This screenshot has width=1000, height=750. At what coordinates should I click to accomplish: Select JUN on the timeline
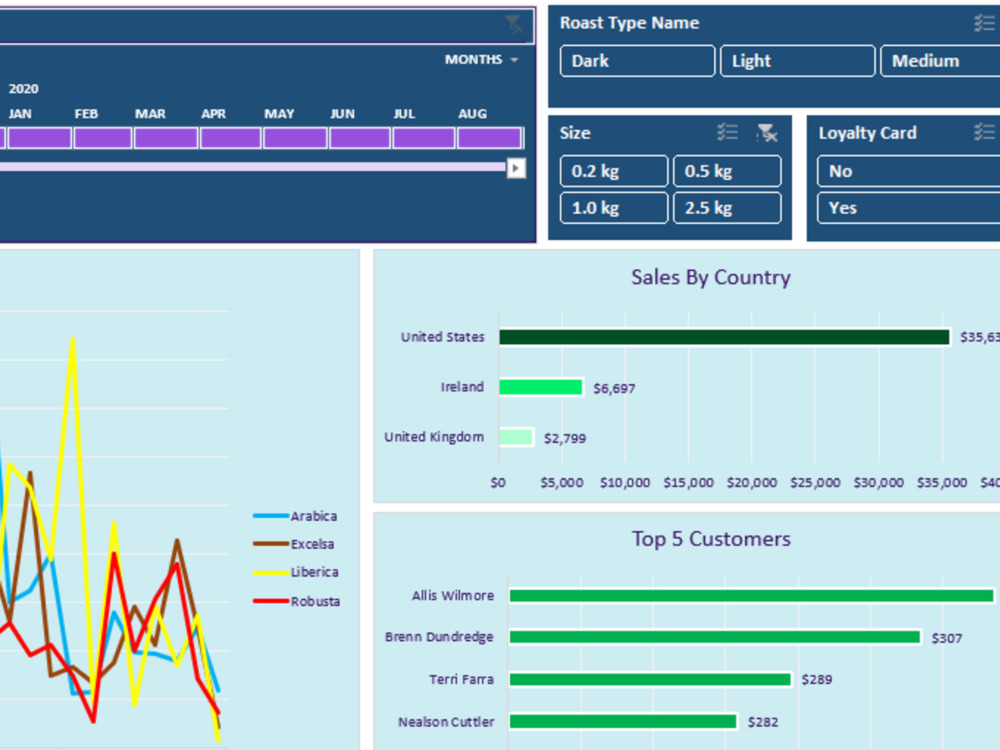360,138
